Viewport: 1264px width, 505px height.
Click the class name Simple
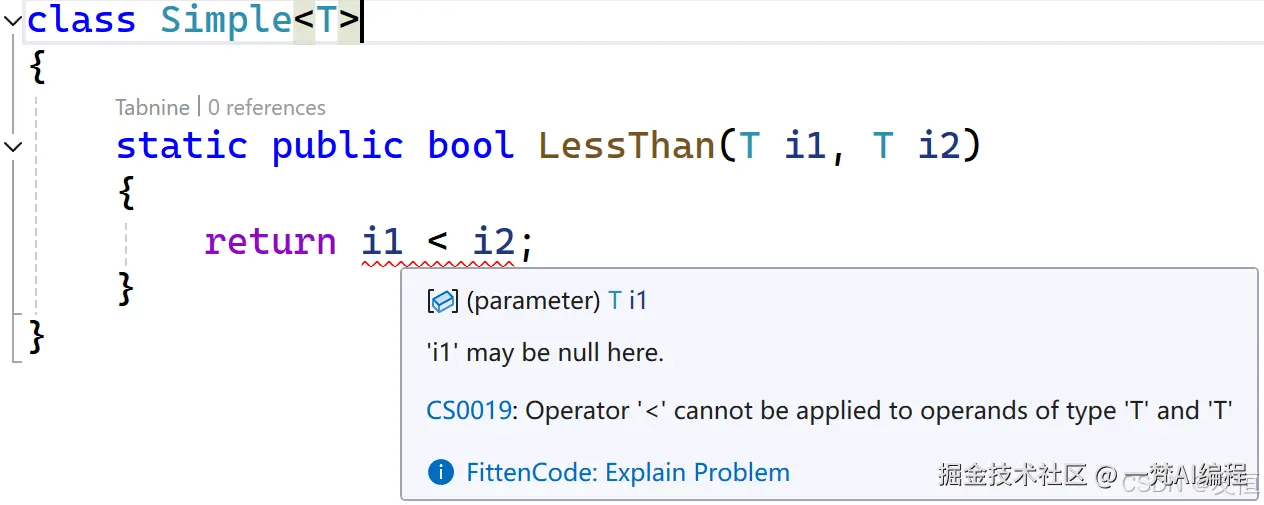pos(226,20)
